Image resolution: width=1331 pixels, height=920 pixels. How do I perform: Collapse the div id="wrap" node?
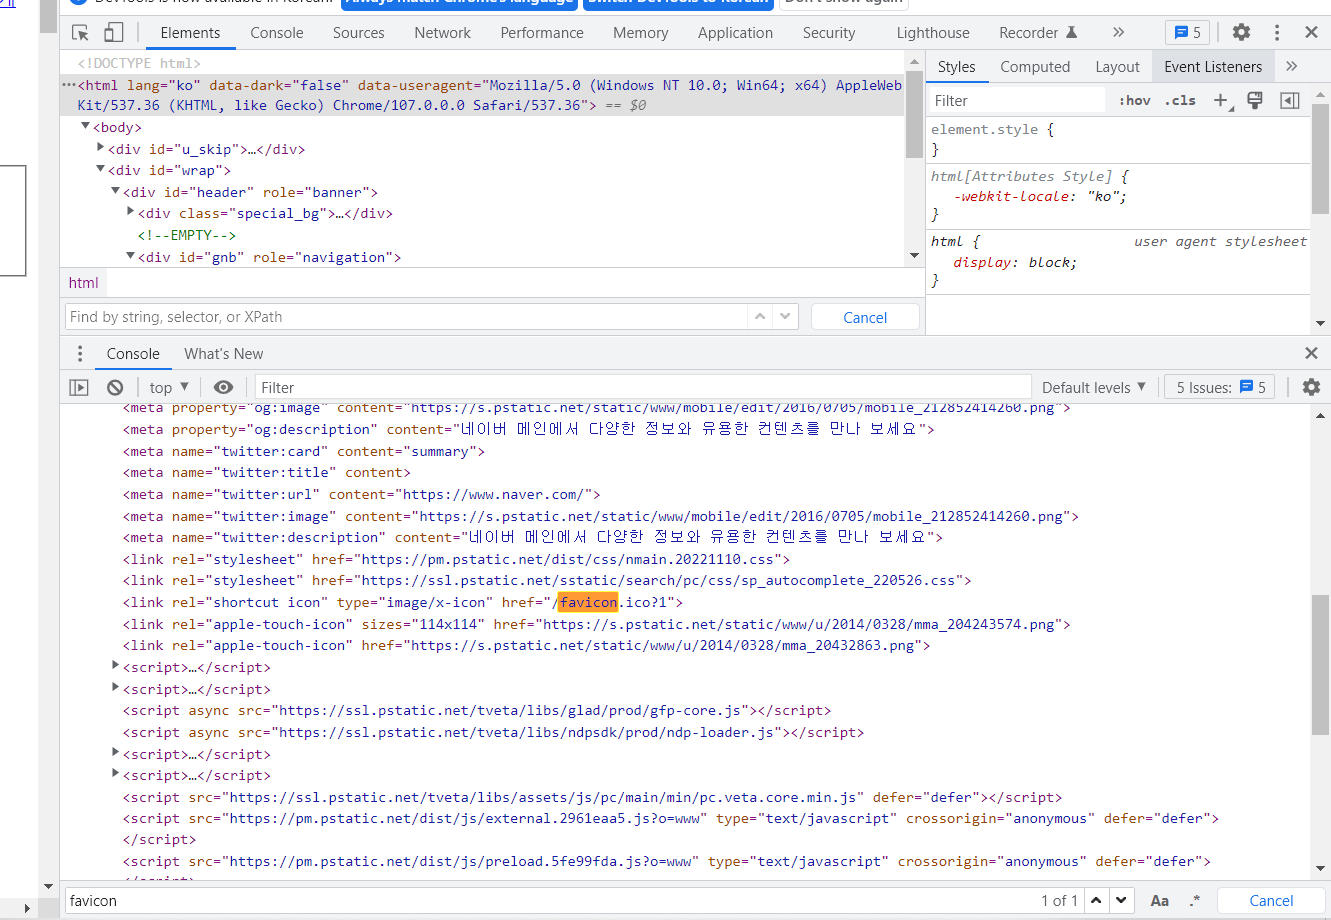(x=100, y=169)
